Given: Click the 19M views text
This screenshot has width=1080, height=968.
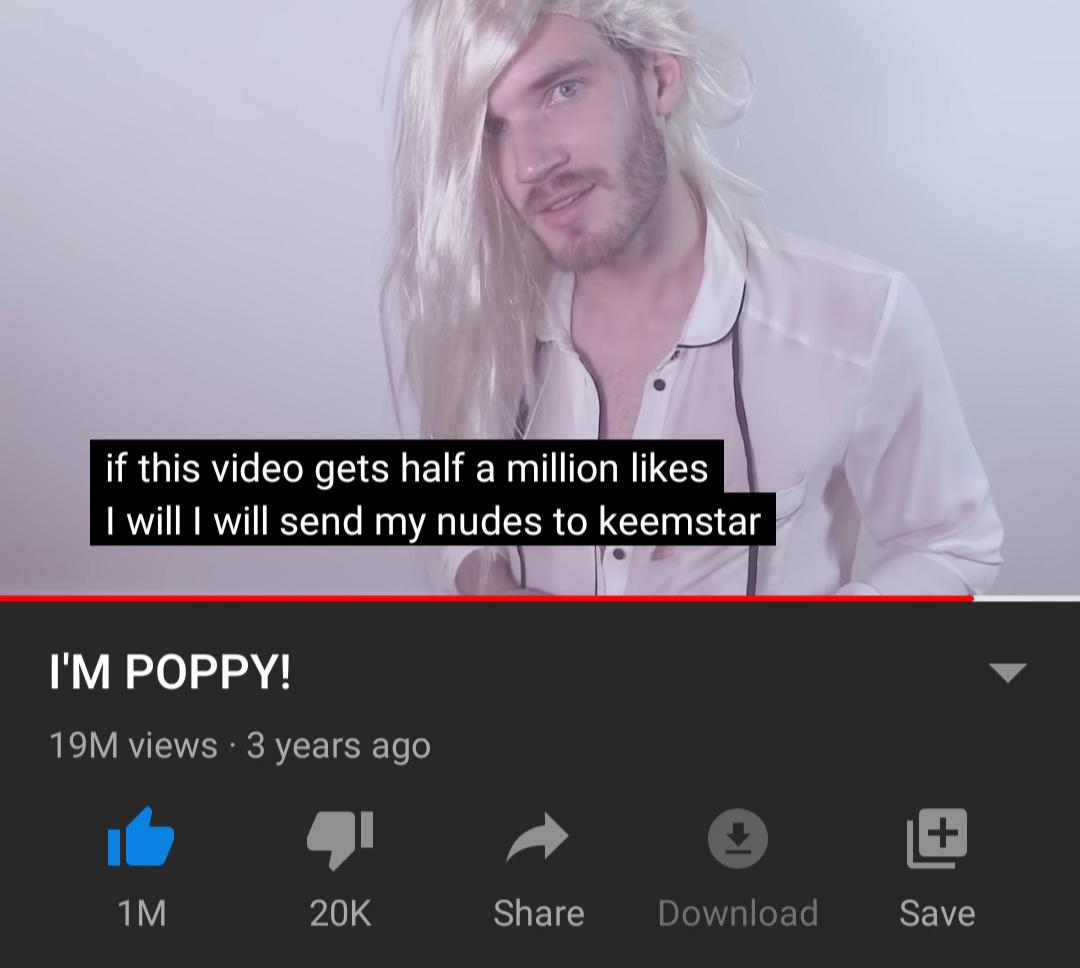Looking at the screenshot, I should pyautogui.click(x=133, y=745).
